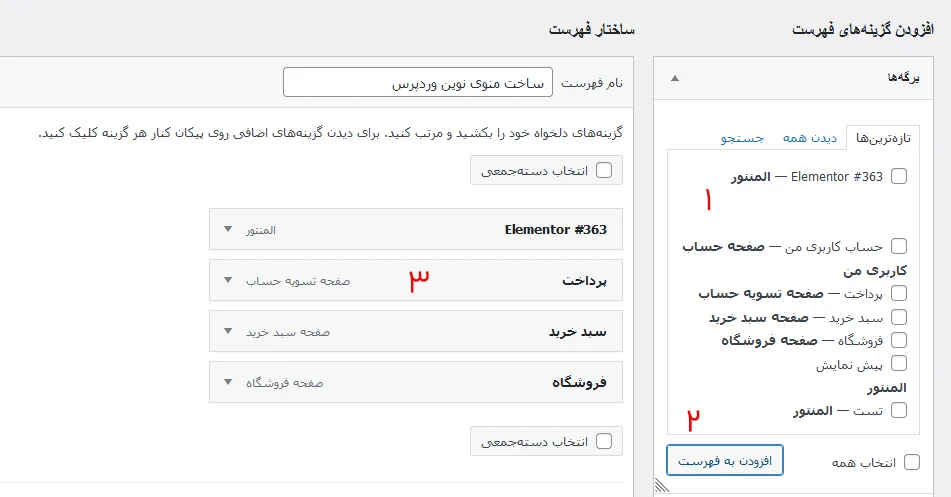951x497 pixels.
Task: Expand the پرداخت menu item arrow
Action: pyautogui.click(x=228, y=280)
